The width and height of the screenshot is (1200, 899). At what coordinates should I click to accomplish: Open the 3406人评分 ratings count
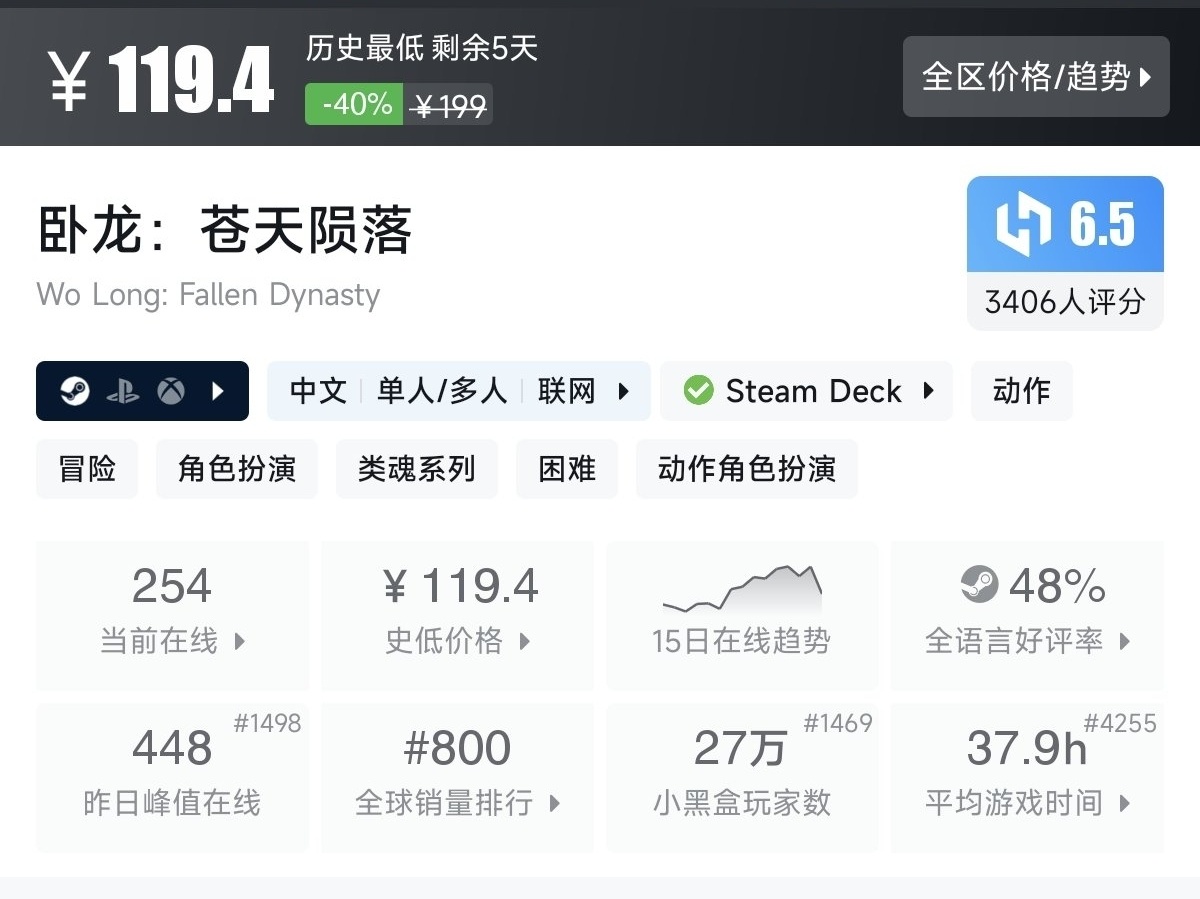[x=1065, y=302]
